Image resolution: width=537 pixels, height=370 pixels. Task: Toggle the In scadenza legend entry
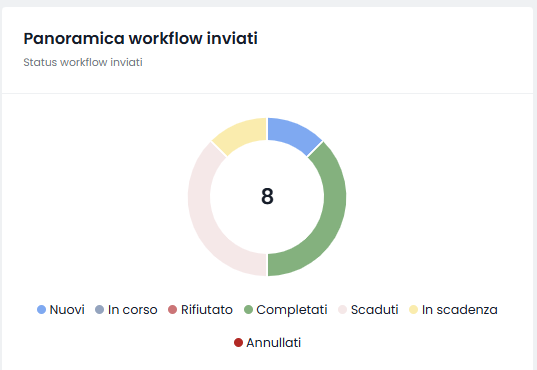click(453, 310)
